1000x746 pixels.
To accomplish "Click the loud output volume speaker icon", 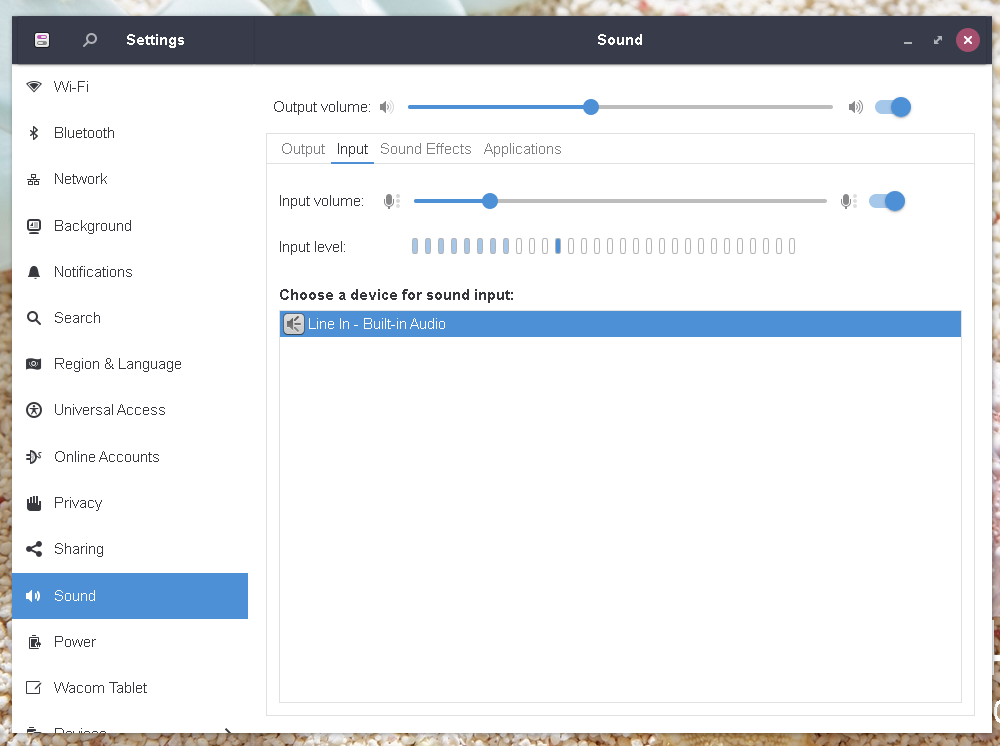I will pos(855,107).
